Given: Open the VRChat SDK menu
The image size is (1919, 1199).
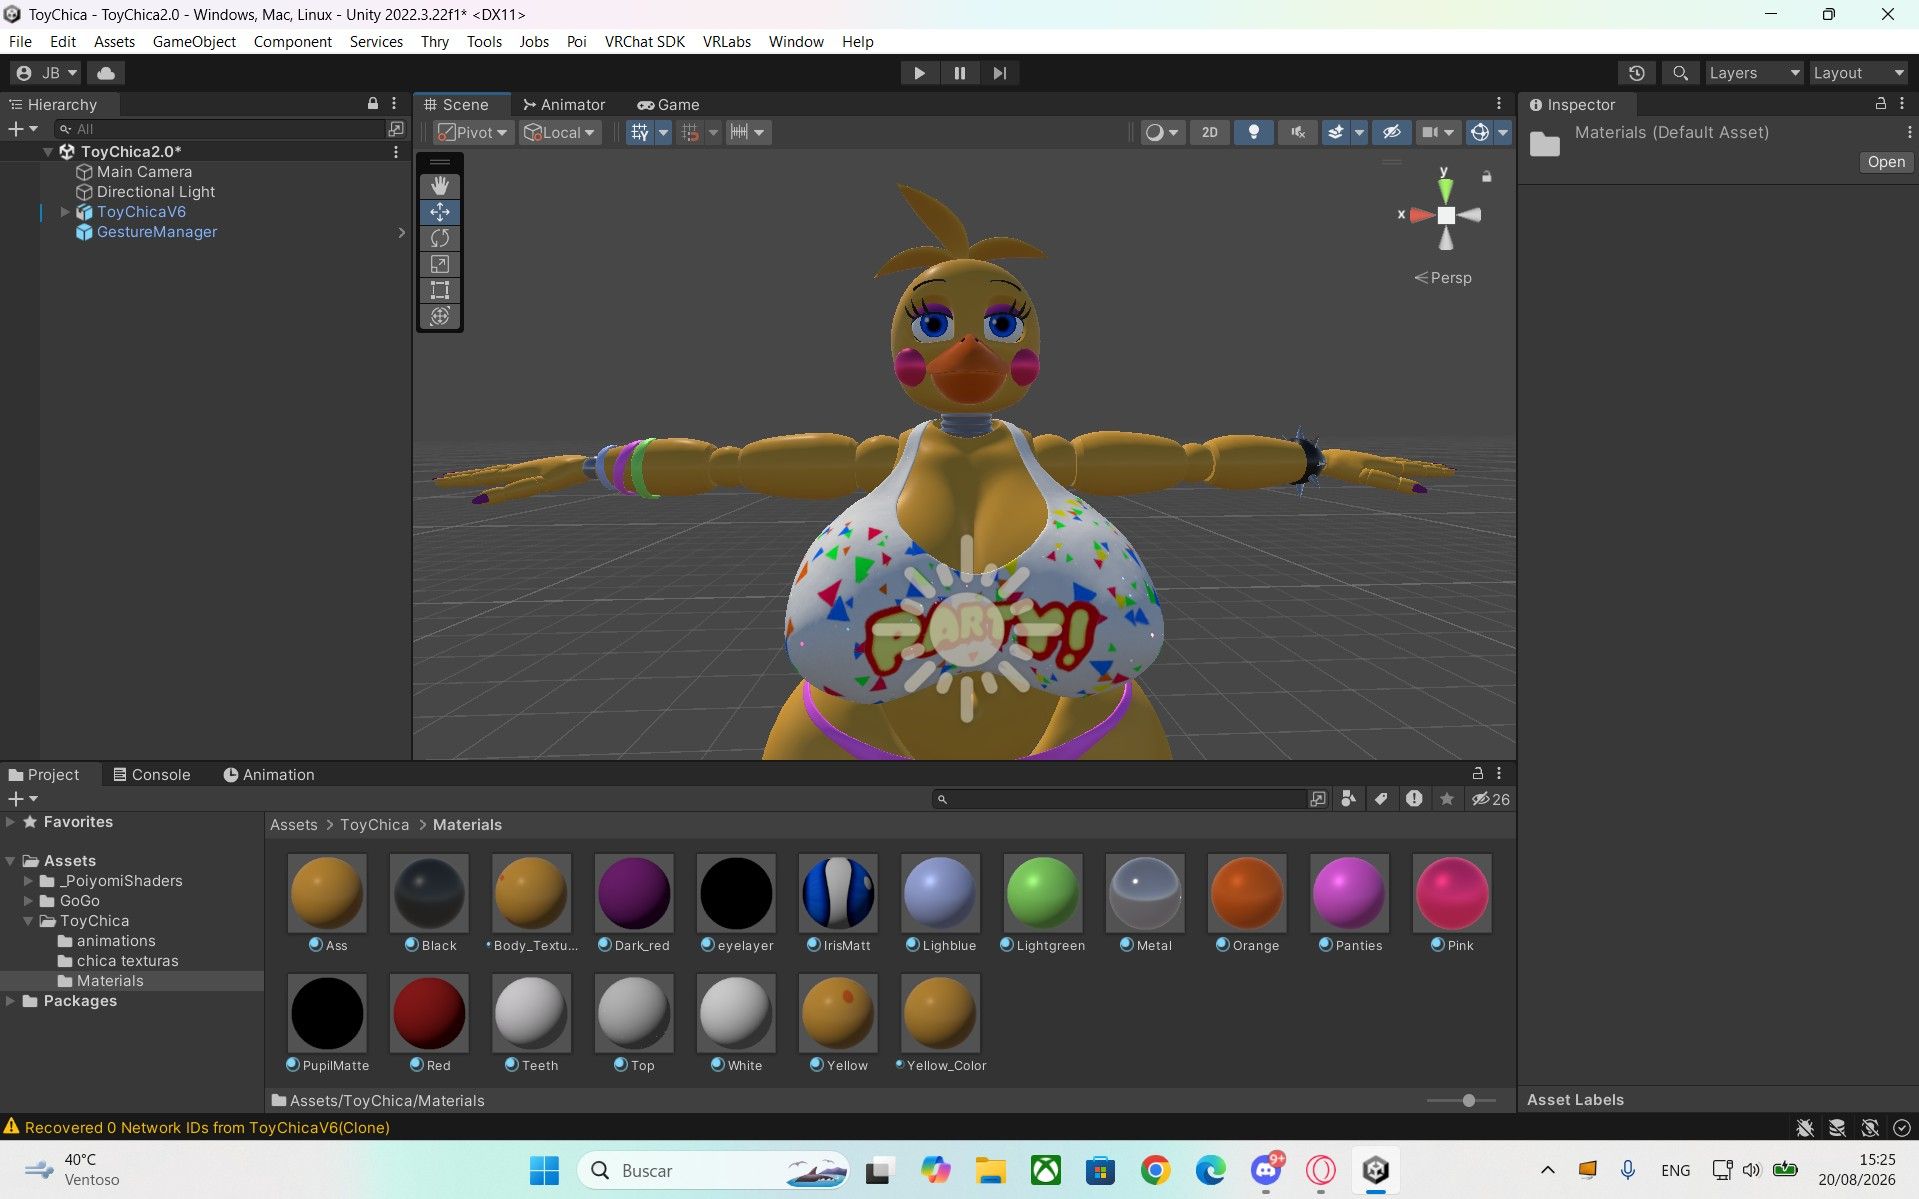Looking at the screenshot, I should pos(645,41).
